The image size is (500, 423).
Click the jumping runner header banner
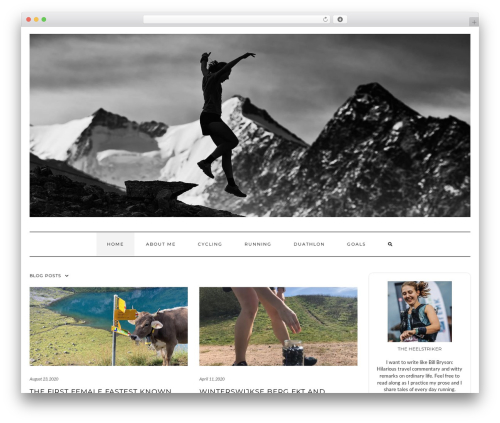tap(250, 125)
